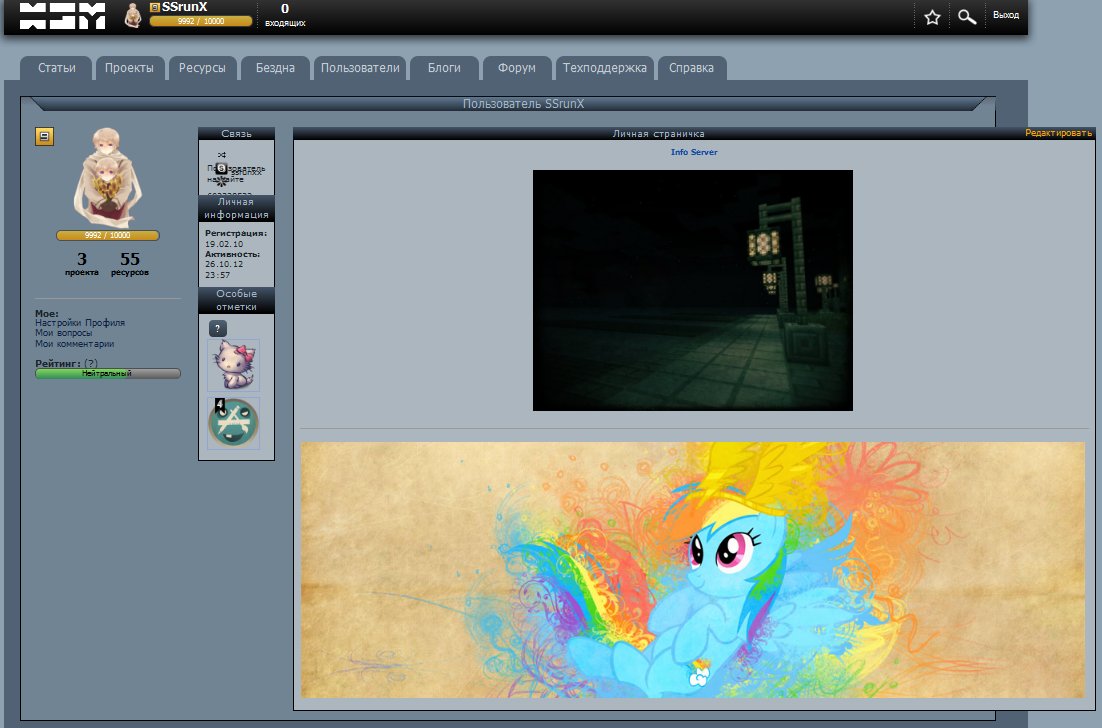Click the XGM site logo
Image resolution: width=1102 pixels, height=728 pixels.
62,16
